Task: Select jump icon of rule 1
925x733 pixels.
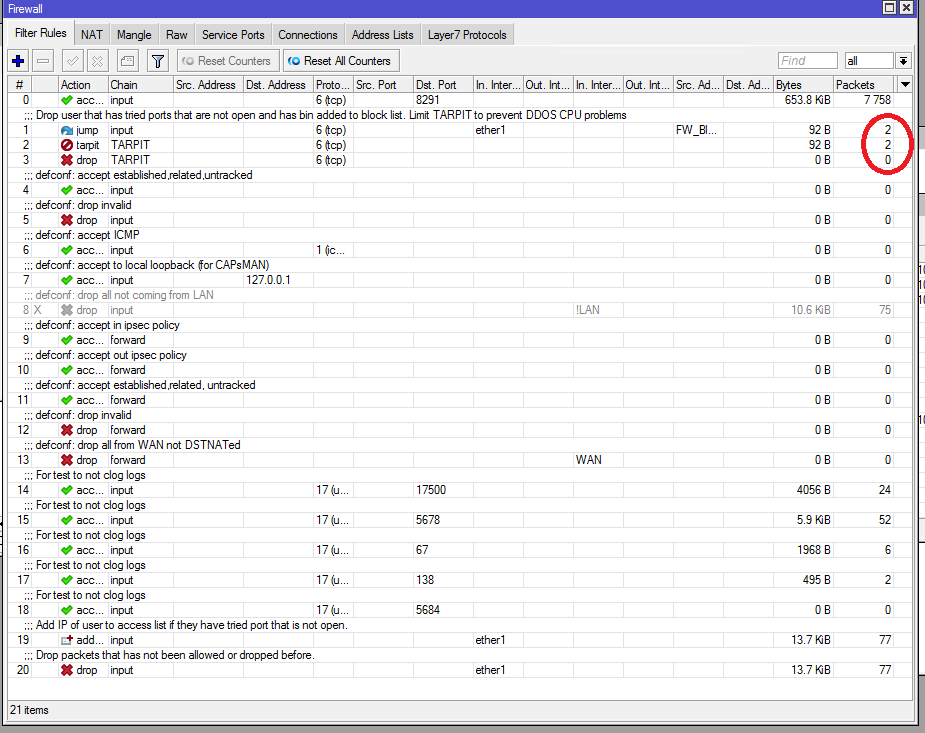Action: point(67,130)
